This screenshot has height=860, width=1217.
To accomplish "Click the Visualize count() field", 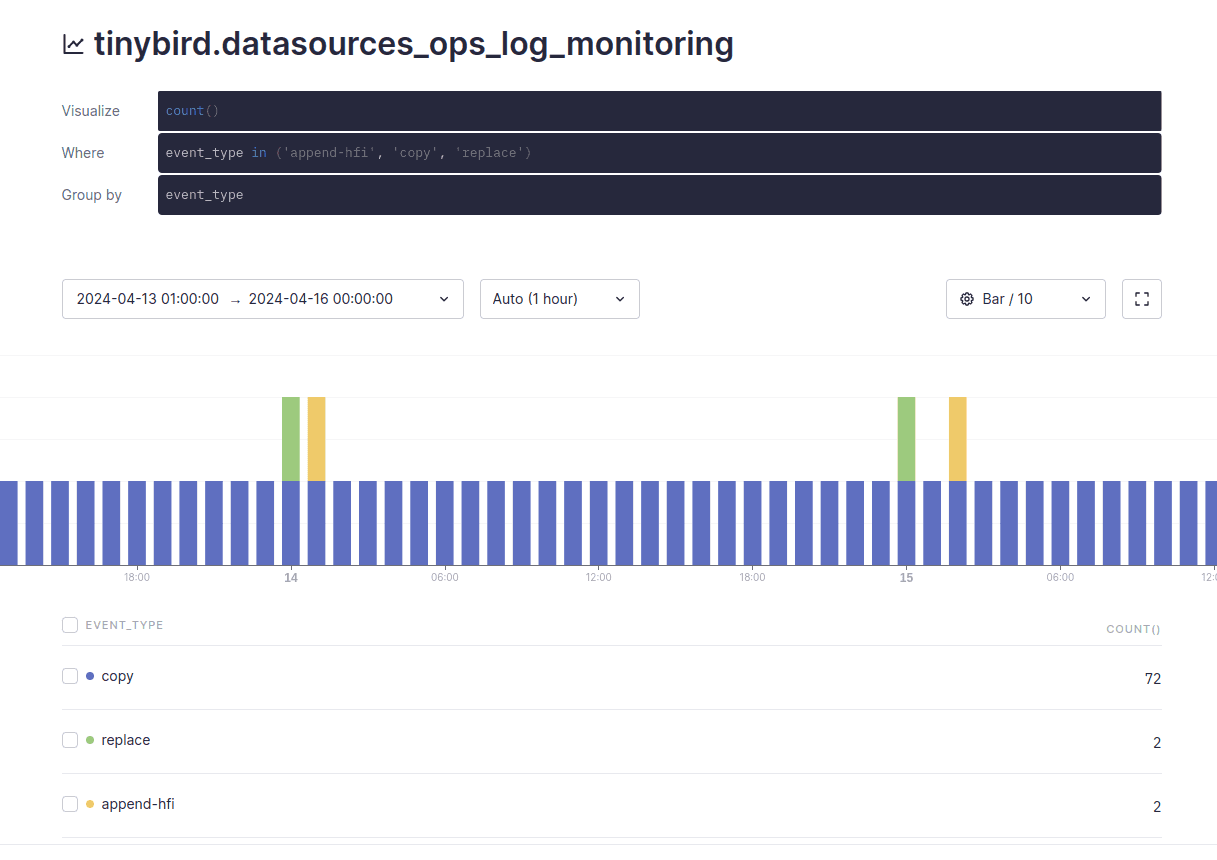I will pyautogui.click(x=660, y=111).
